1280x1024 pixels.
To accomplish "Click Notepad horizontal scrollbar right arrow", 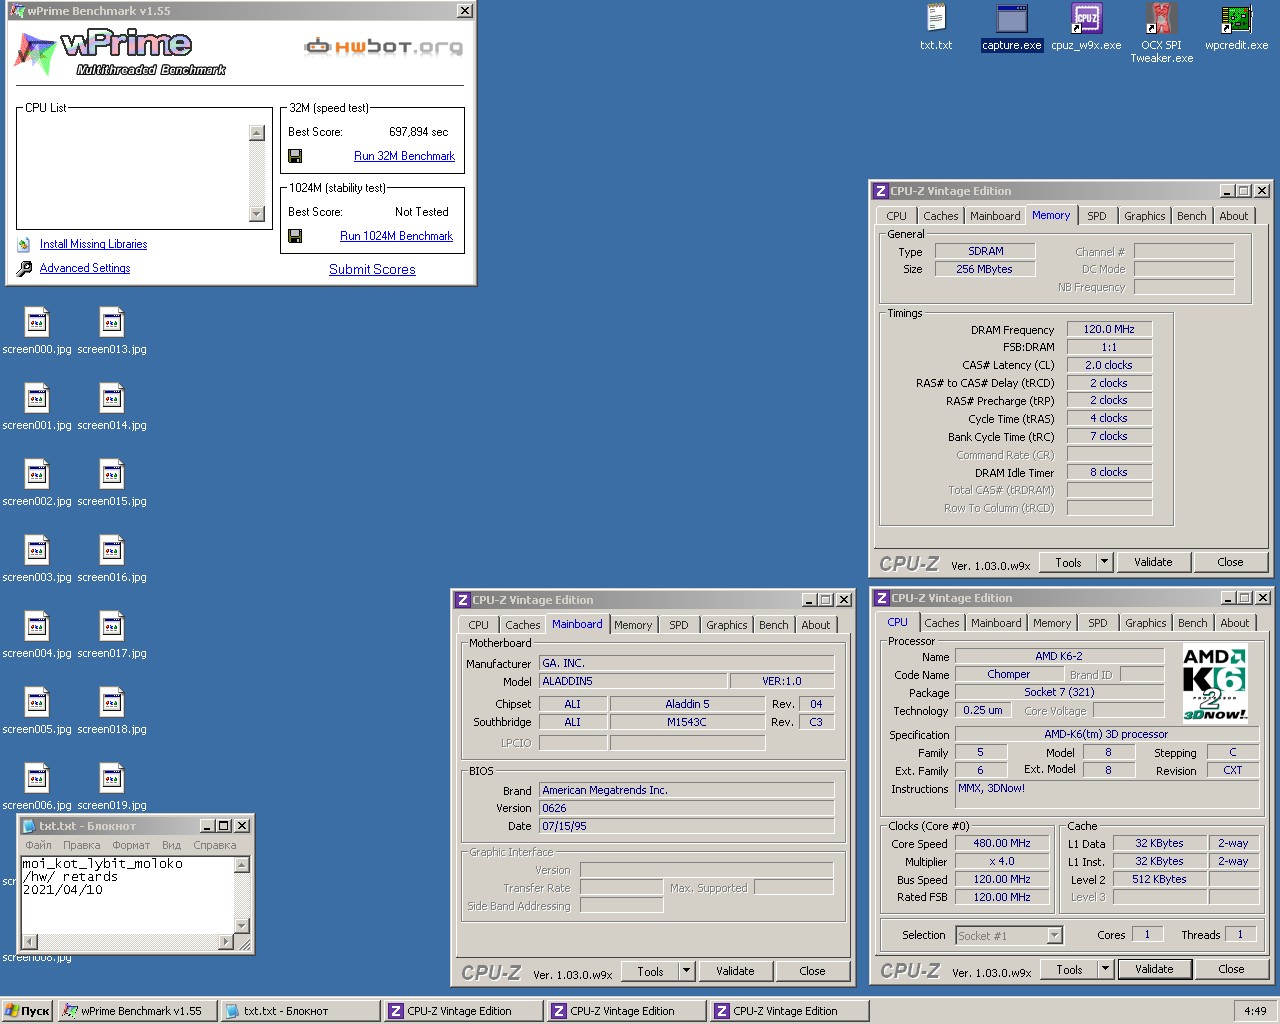I will [x=225, y=941].
